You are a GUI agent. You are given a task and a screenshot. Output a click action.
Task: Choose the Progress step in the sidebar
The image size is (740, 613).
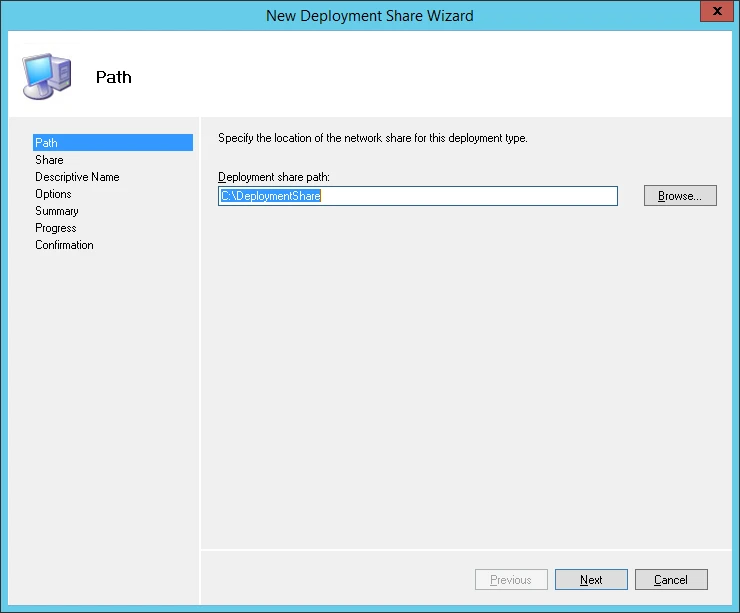[56, 228]
